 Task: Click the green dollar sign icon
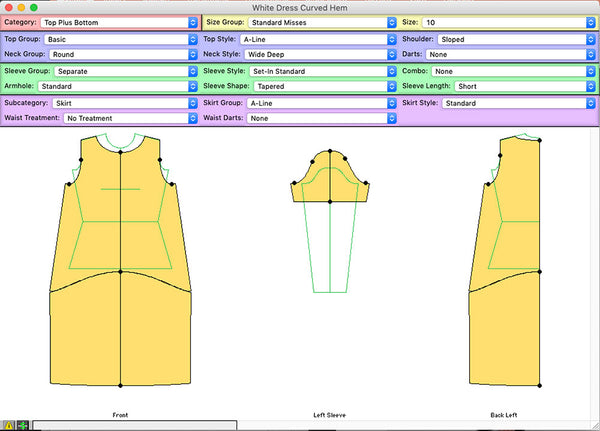[23, 425]
